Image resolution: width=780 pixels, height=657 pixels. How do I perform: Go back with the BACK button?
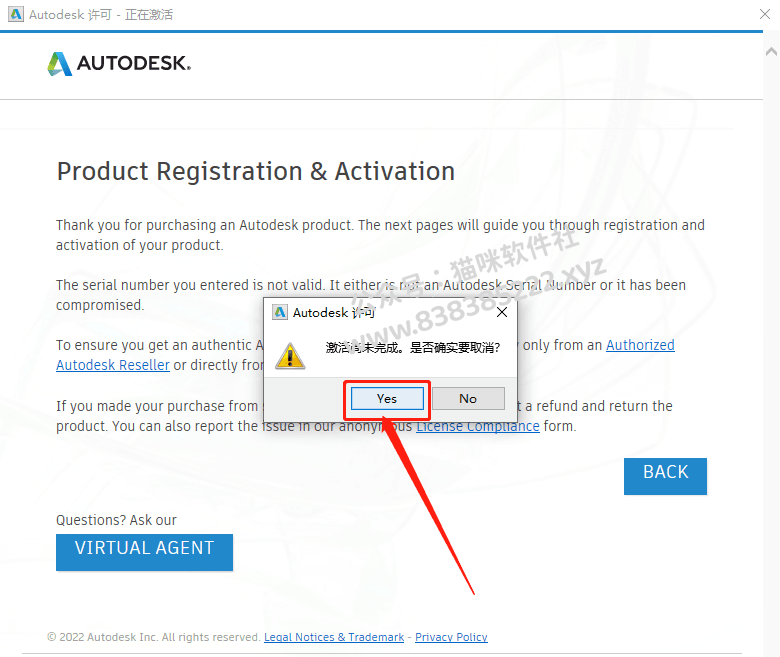click(665, 476)
